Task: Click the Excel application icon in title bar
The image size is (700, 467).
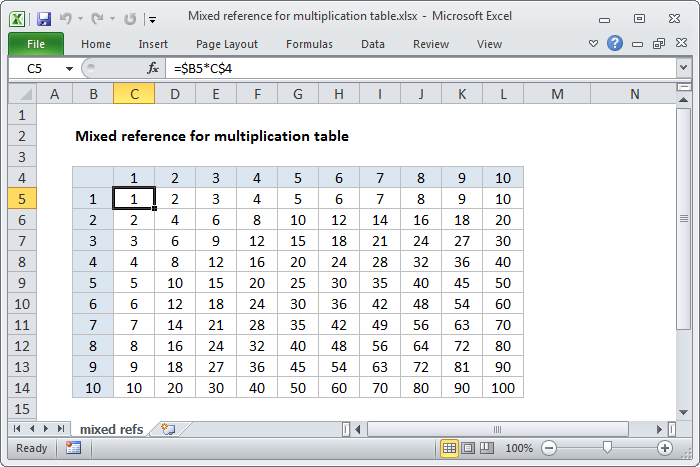Action: tap(17, 19)
